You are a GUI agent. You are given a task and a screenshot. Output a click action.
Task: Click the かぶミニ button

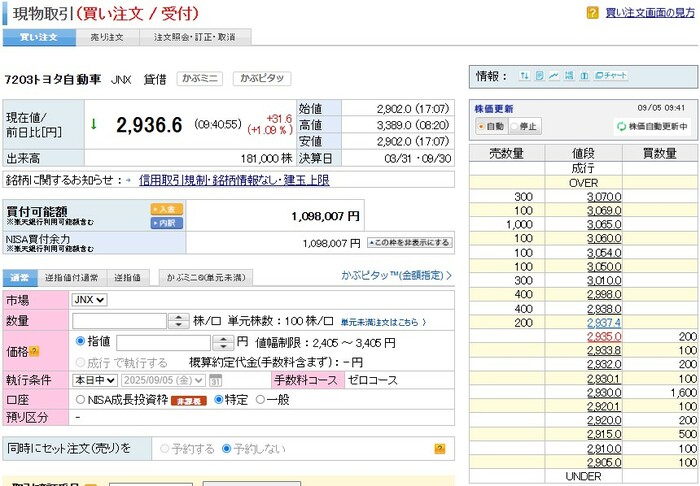[200, 79]
